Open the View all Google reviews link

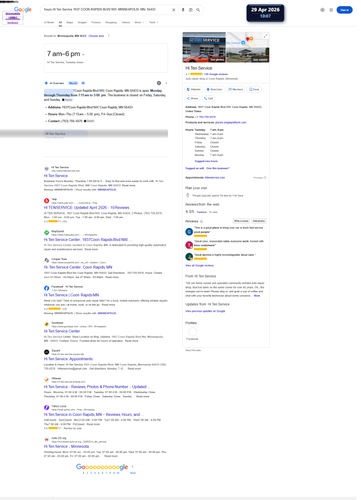pyautogui.click(x=199, y=265)
